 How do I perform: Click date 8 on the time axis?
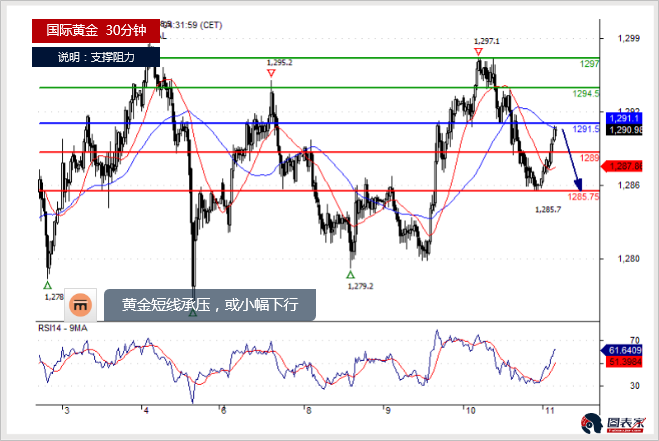pyautogui.click(x=308, y=411)
